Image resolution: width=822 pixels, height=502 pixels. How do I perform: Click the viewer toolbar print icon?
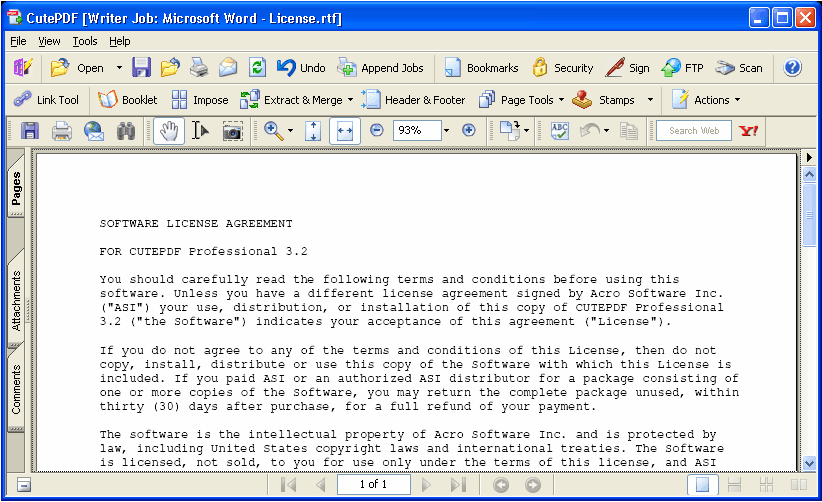pos(62,130)
